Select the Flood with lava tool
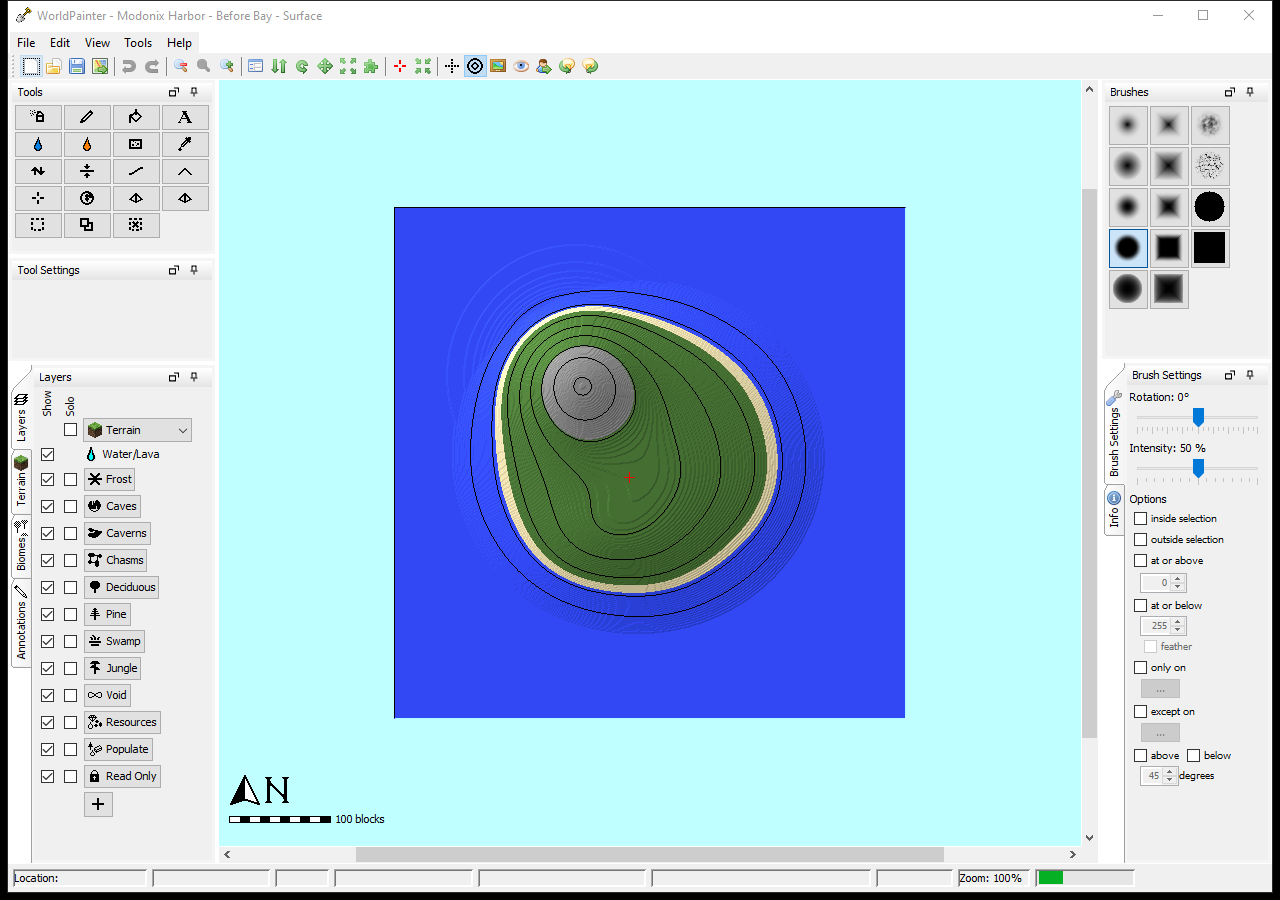 point(87,144)
